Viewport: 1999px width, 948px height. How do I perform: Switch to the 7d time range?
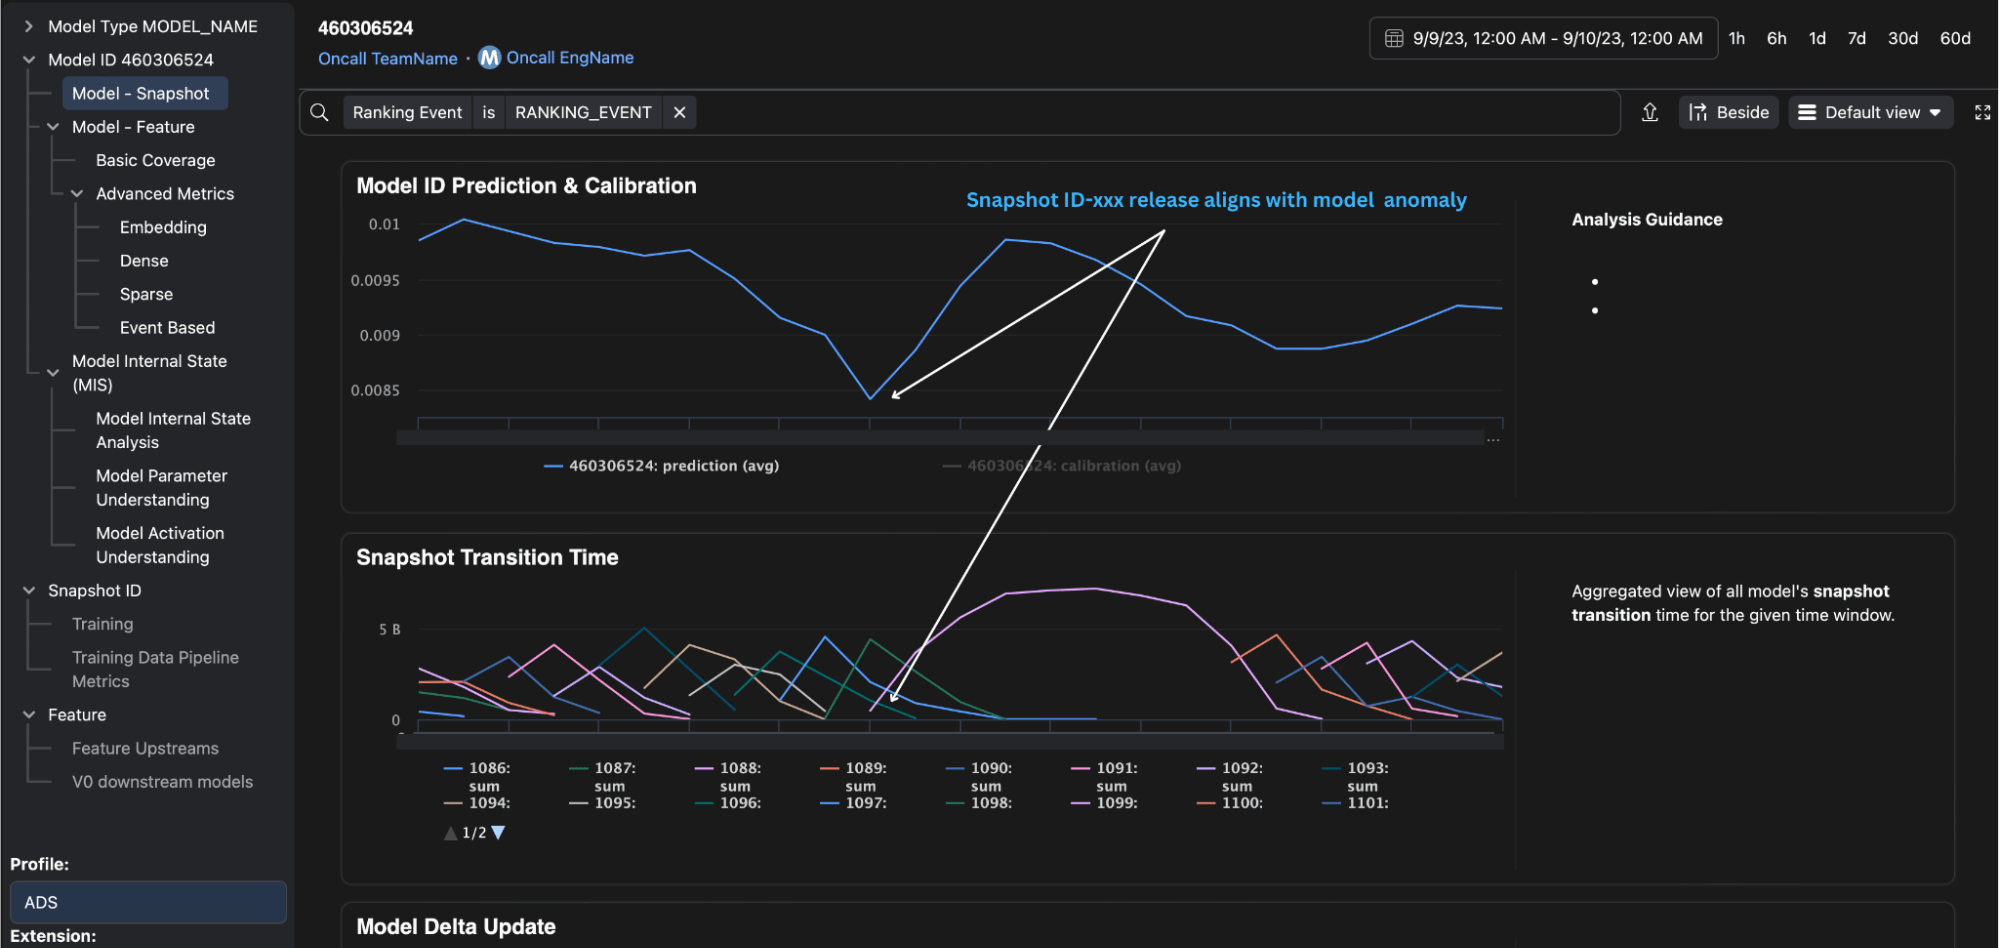(x=1855, y=38)
